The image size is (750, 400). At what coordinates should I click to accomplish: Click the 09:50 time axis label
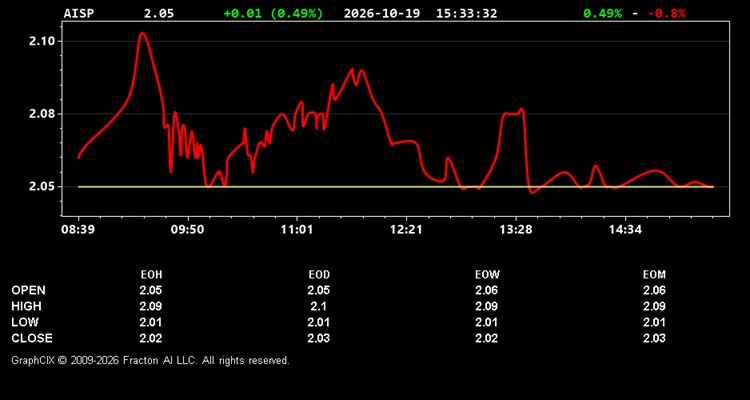pos(188,229)
